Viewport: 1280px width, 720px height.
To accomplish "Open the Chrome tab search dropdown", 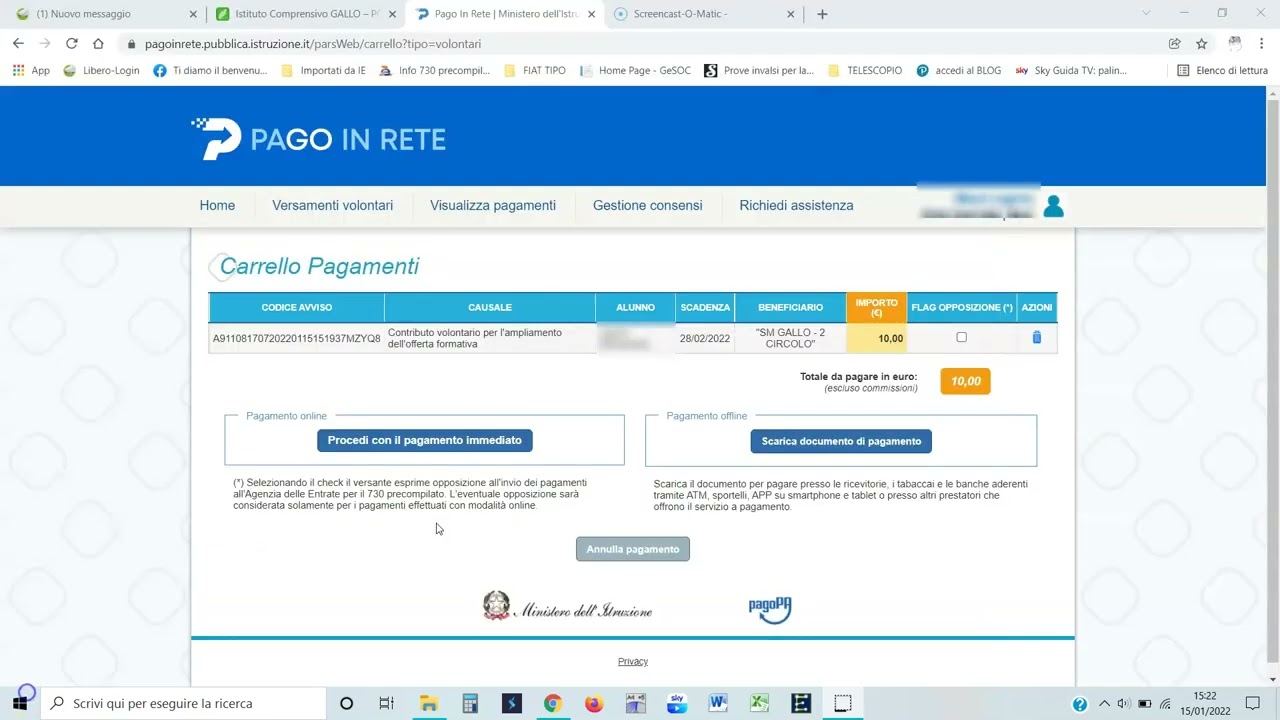I will (1146, 14).
